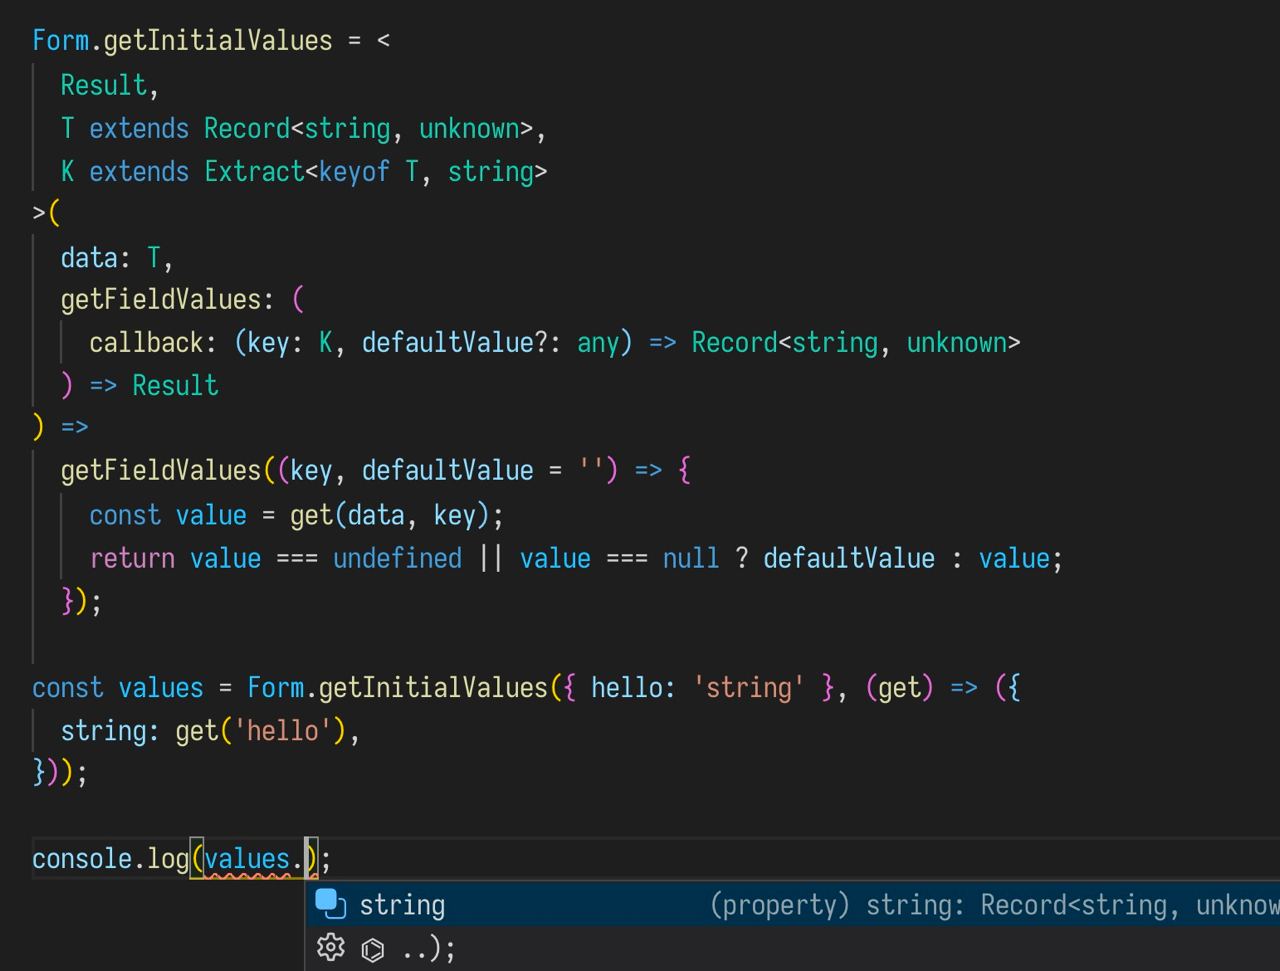Click 'const value' declaration inside the arrow function
The image size is (1280, 971).
[x=168, y=515]
